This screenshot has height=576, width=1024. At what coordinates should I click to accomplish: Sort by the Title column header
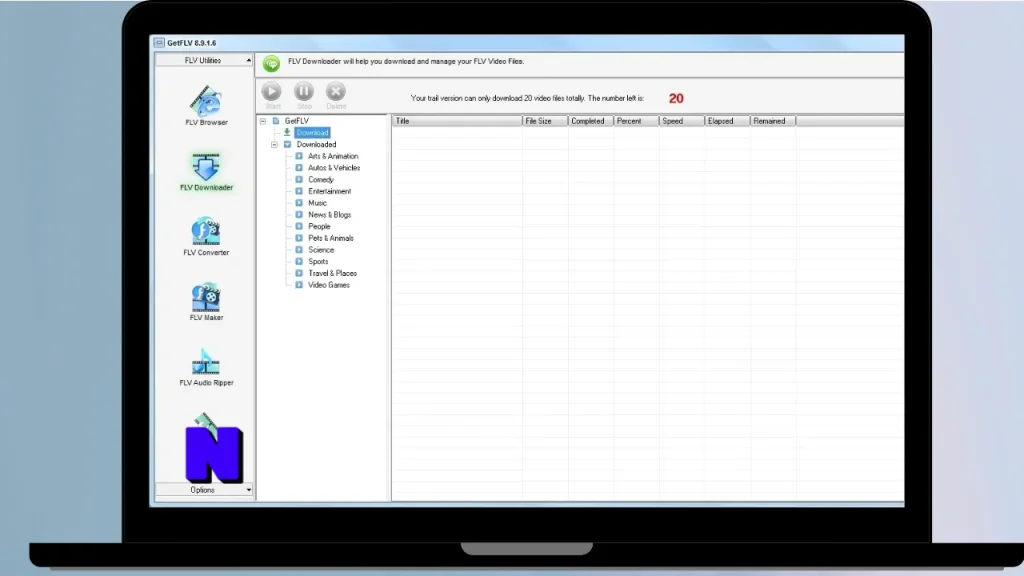457,121
